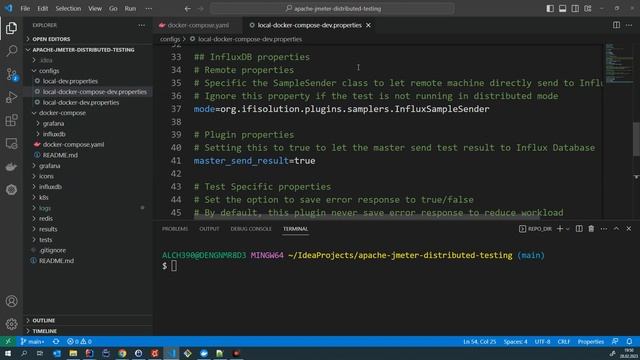Open the File menu
The image size is (640, 360).
click(x=25, y=9)
